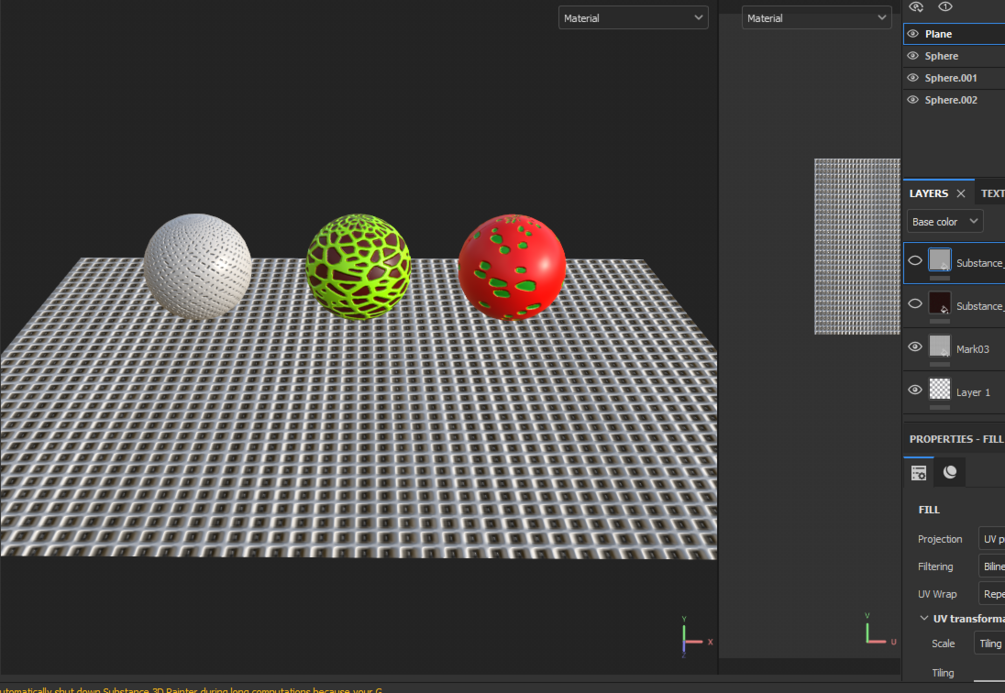
Task: Select the gray thumbnail of the top Substance layer
Action: tap(940, 261)
